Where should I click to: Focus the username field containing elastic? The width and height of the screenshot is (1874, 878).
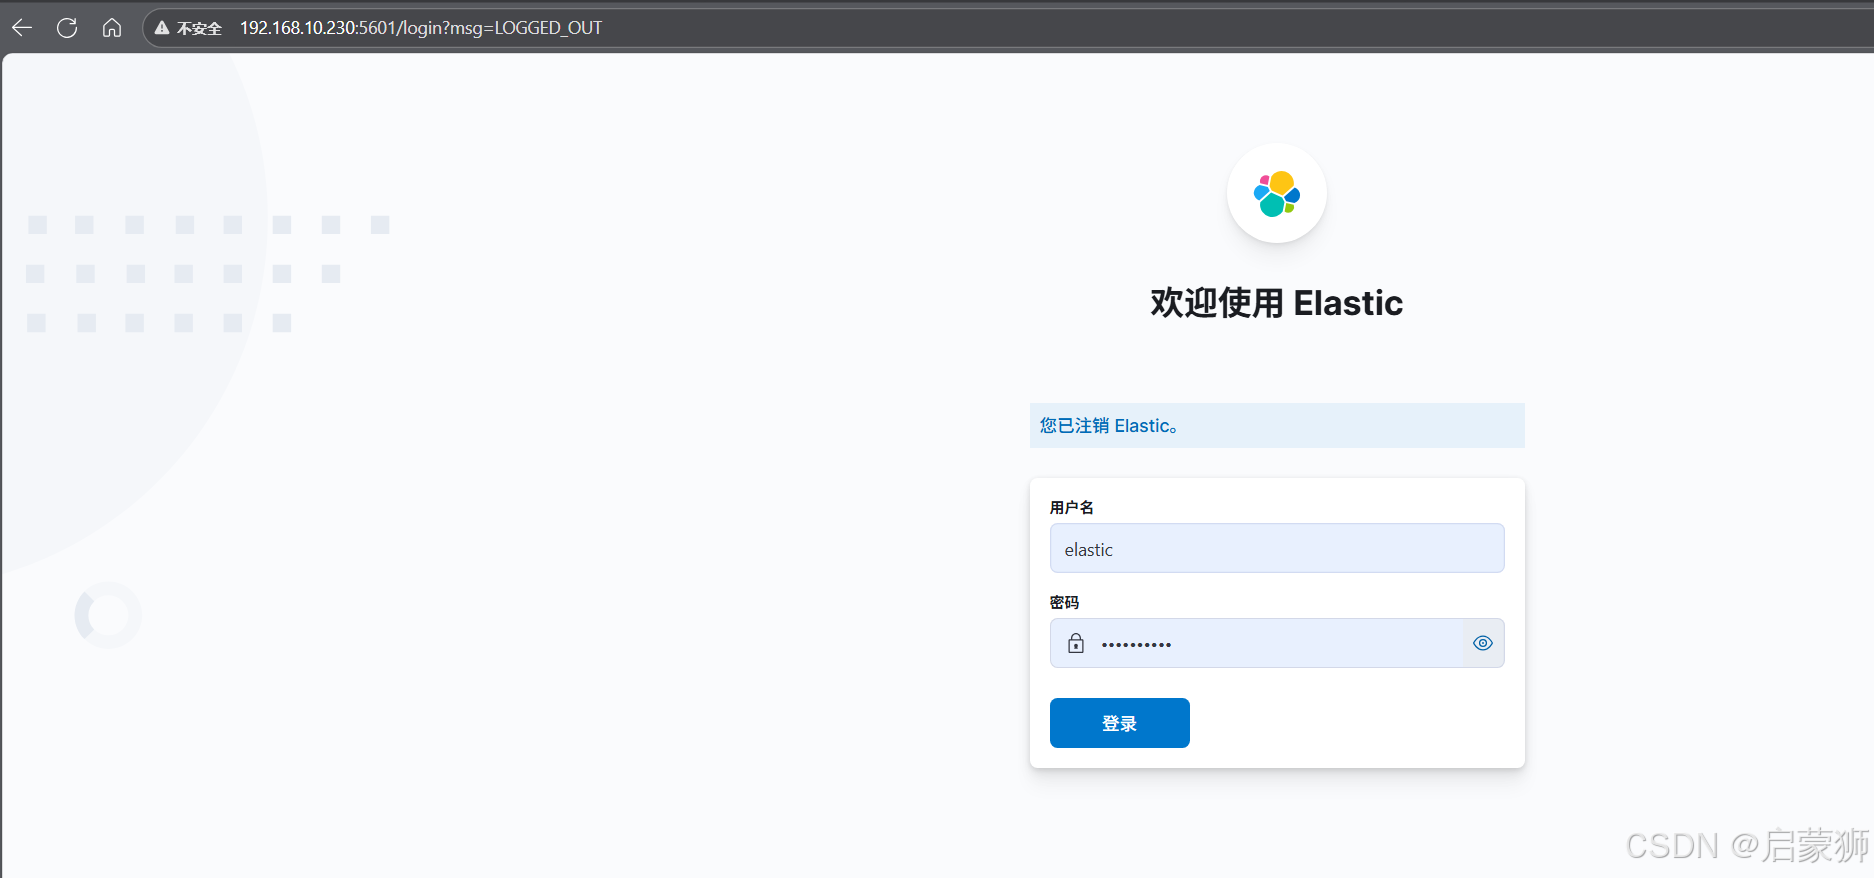tap(1277, 548)
